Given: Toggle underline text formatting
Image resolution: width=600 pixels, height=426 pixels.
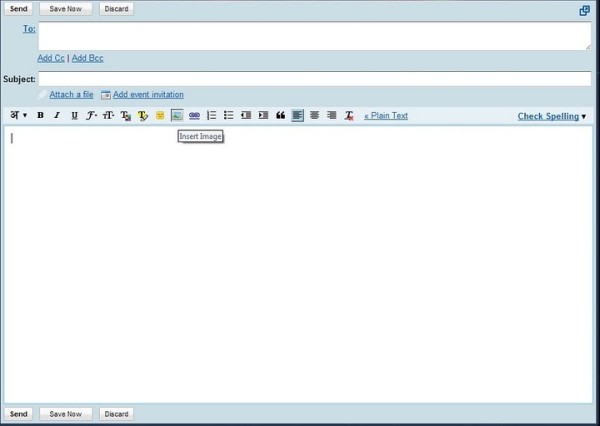Looking at the screenshot, I should coord(74,116).
